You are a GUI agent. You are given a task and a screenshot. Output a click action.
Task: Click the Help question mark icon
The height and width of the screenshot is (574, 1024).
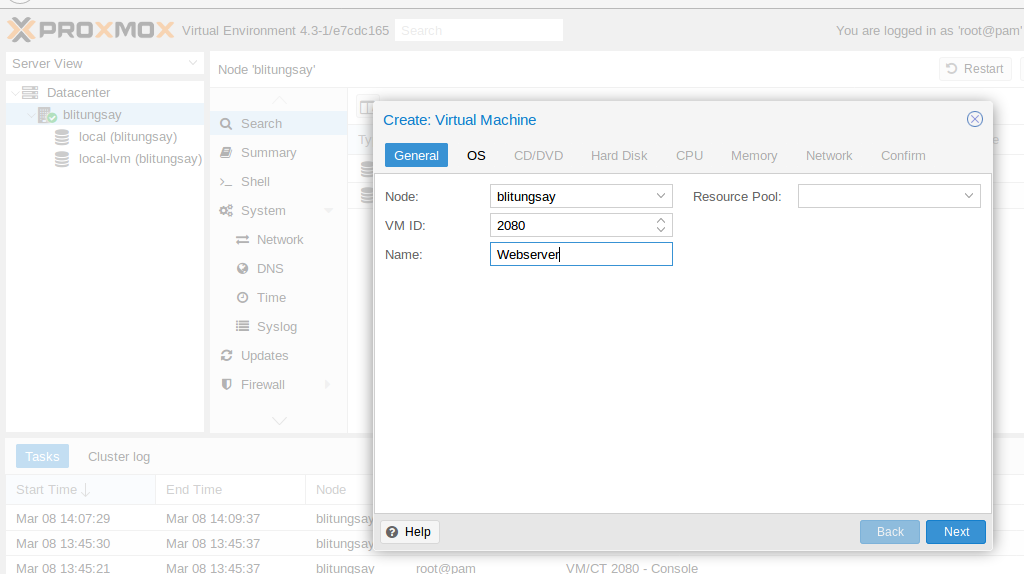click(392, 532)
